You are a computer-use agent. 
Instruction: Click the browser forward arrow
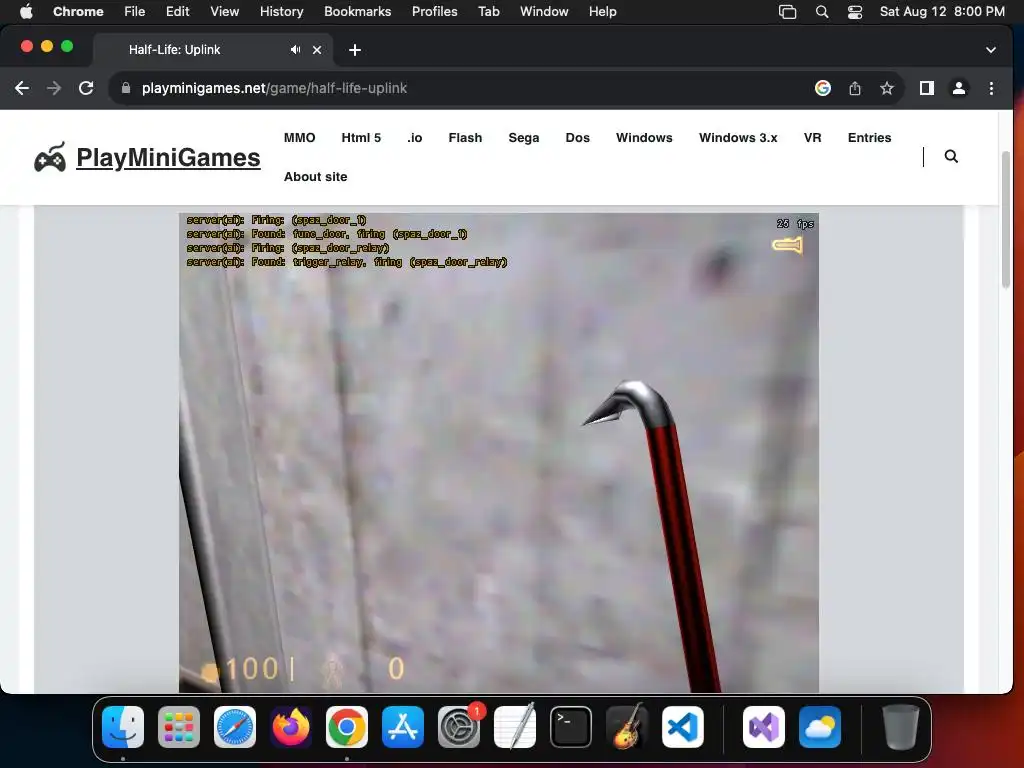point(54,88)
